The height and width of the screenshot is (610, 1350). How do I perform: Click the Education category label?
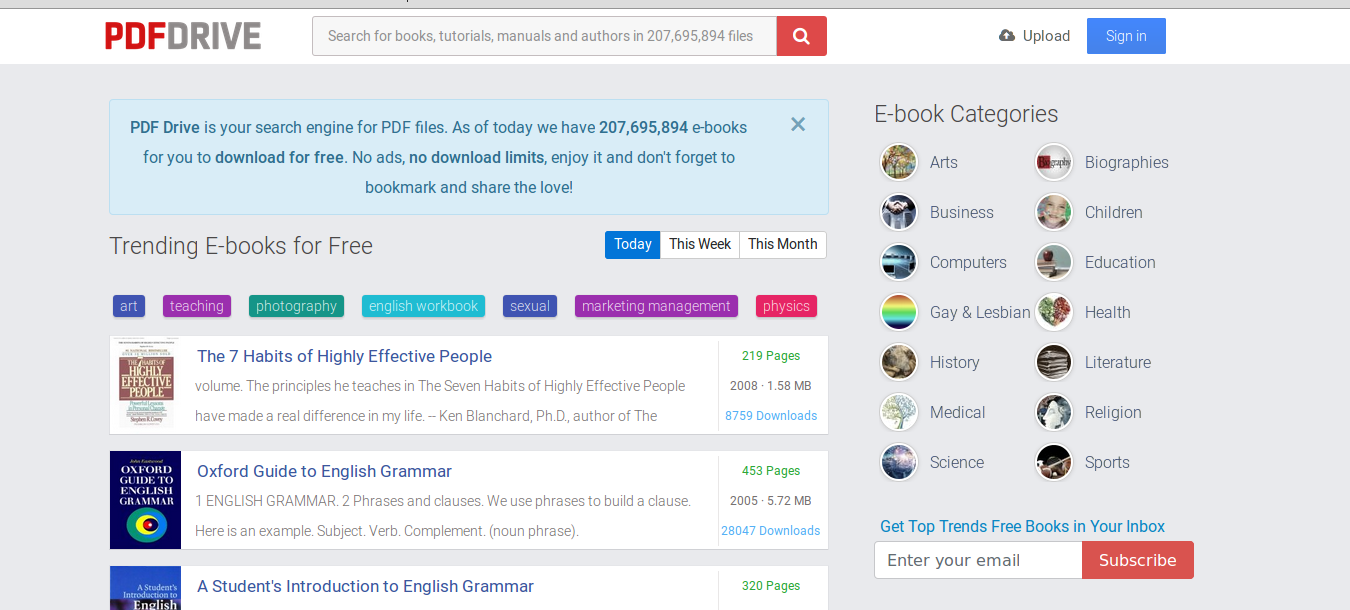(x=1120, y=262)
